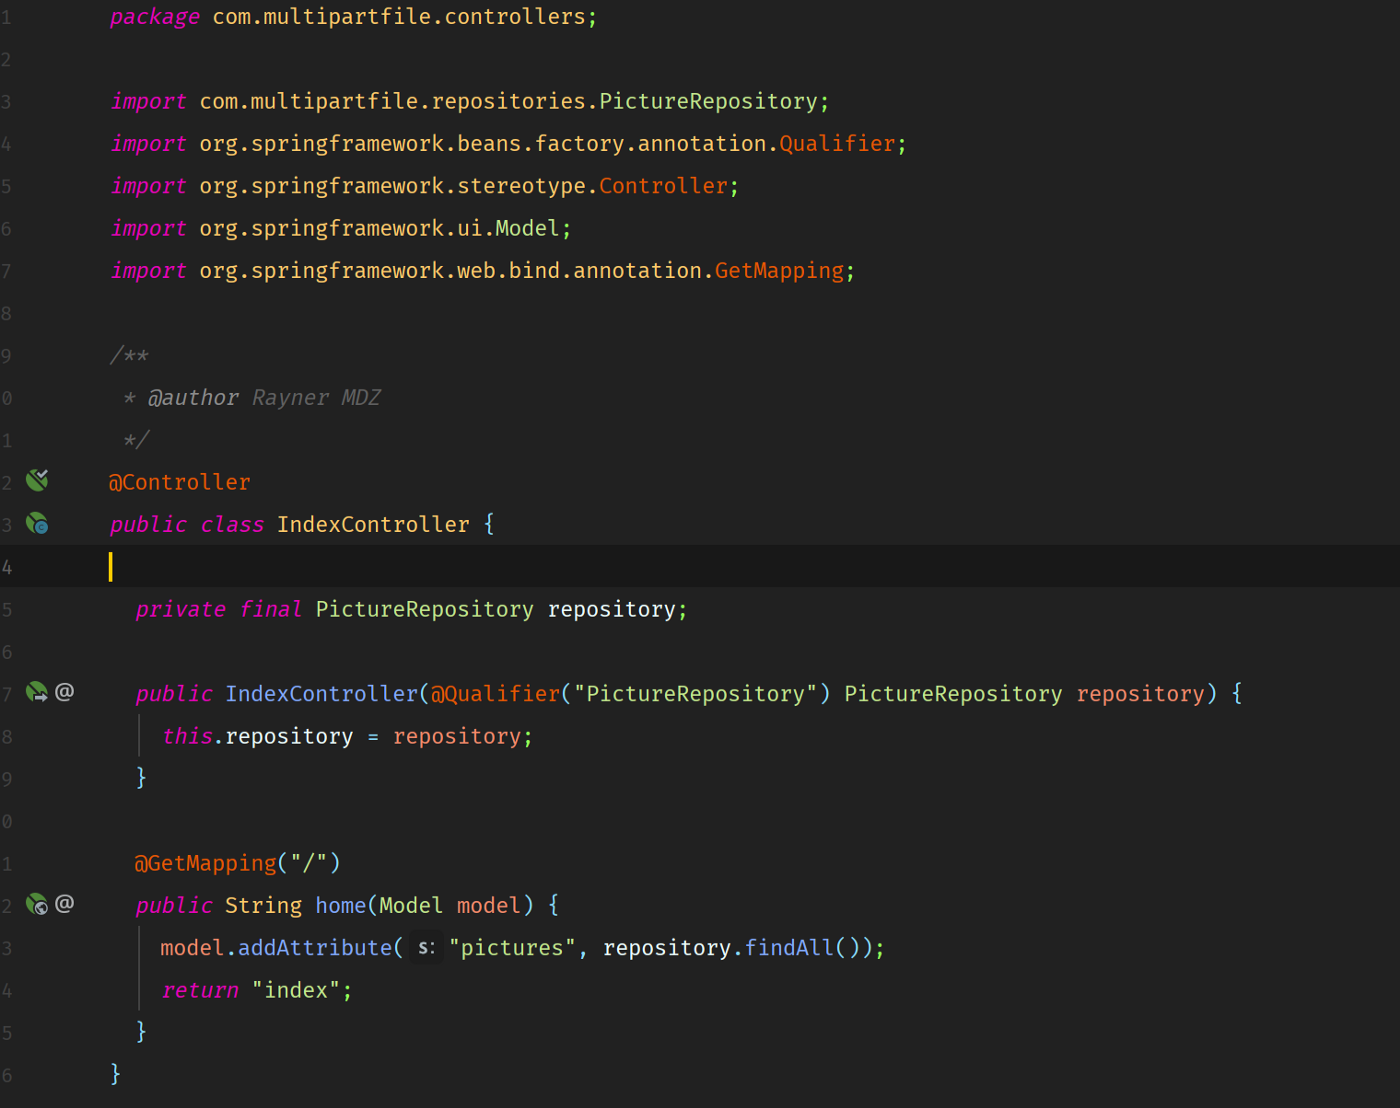Click the Controller class name in the import
Image resolution: width=1400 pixels, height=1108 pixels.
tap(663, 186)
